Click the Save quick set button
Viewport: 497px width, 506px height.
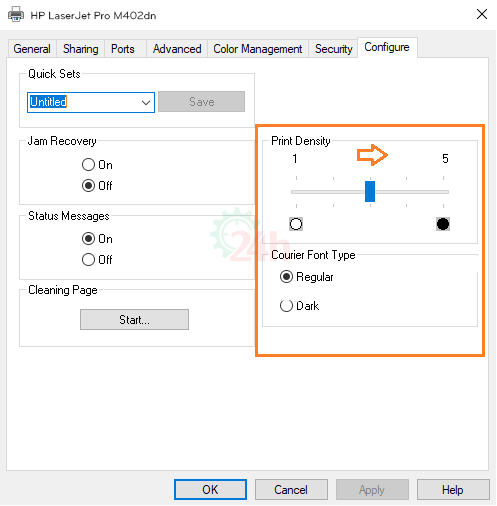[201, 102]
